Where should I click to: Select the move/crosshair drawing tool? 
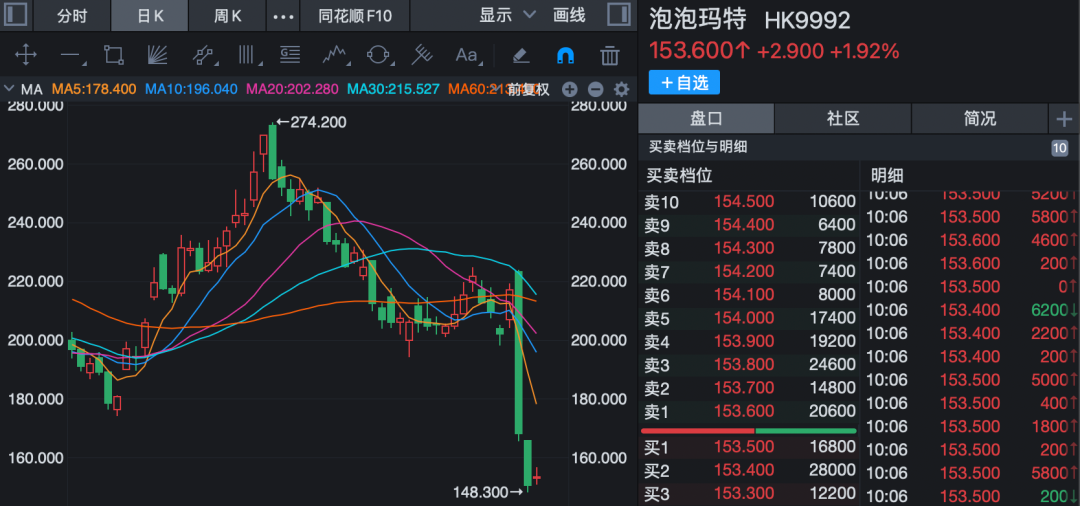25,55
